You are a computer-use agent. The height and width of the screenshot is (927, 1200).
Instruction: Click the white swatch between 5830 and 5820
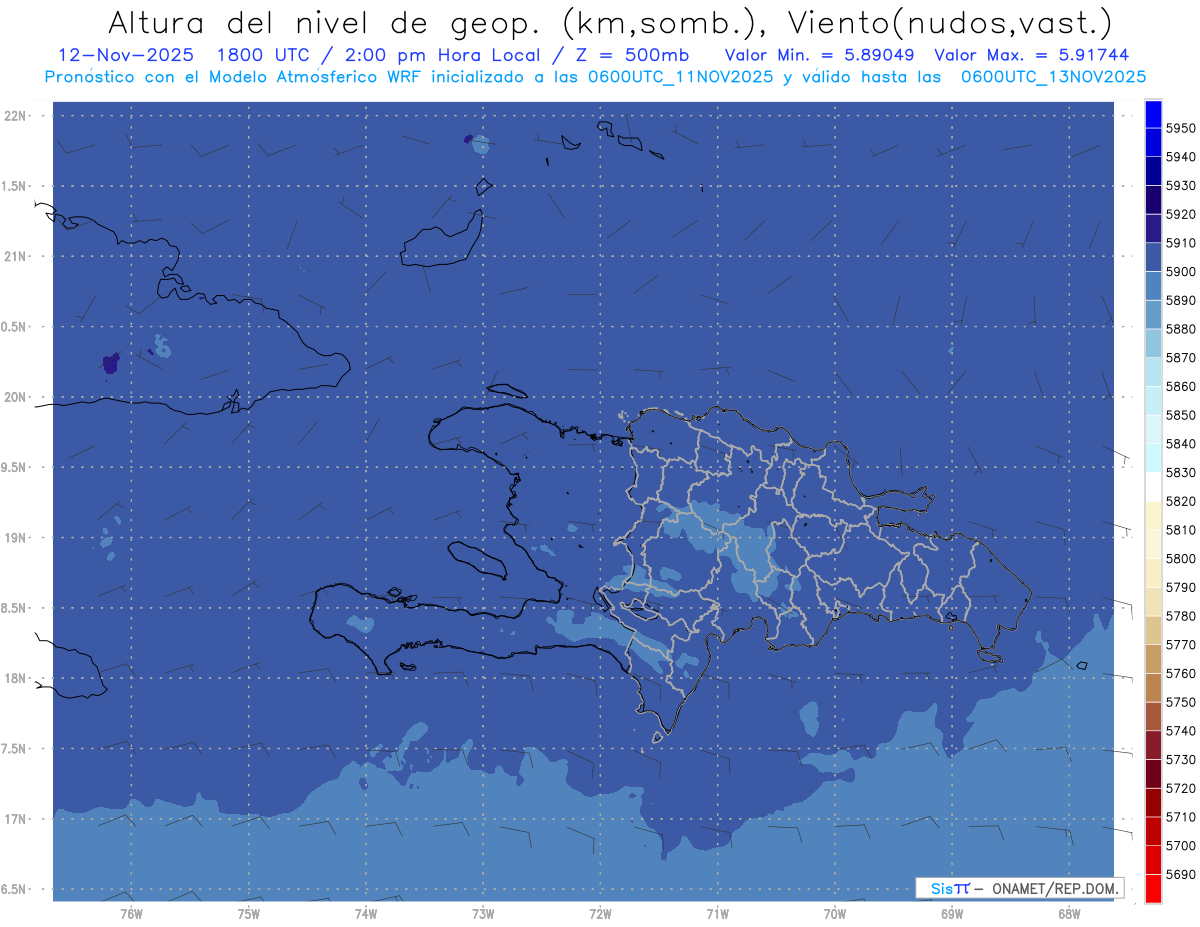(1153, 486)
